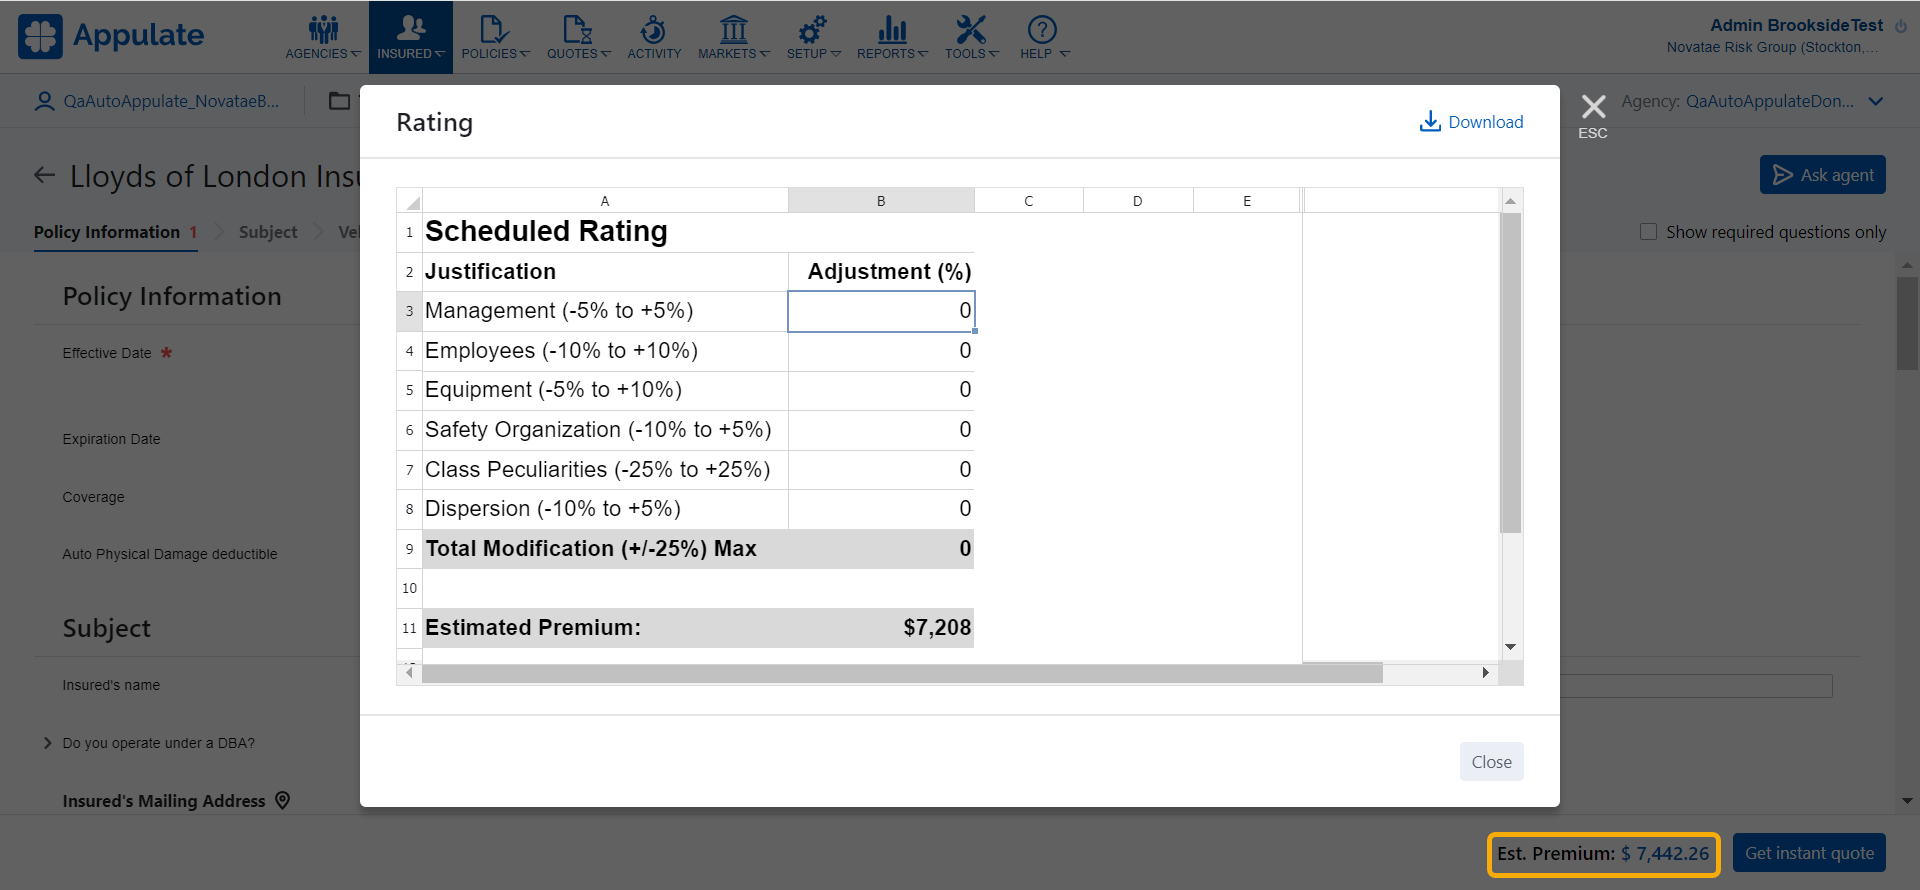Viewport: 1920px width, 890px height.
Task: Open the Setup gears icon
Action: (x=812, y=30)
